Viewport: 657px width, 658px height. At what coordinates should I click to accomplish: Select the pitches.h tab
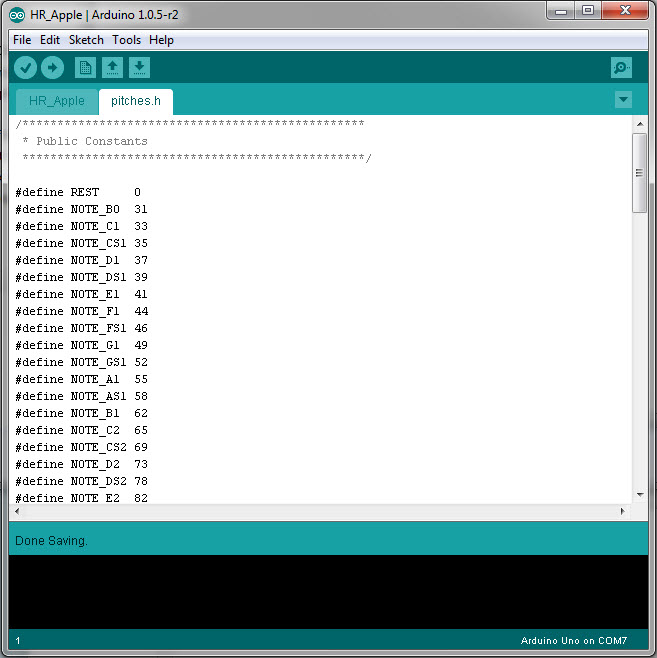pos(136,101)
